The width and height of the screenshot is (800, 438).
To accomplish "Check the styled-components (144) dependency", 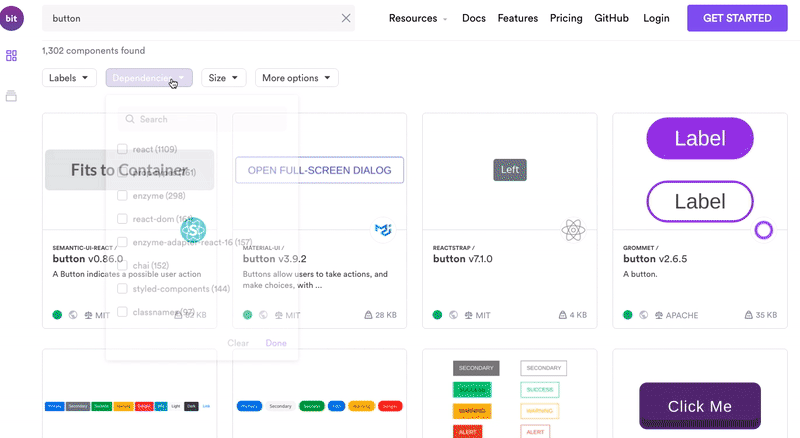I will pyautogui.click(x=122, y=288).
